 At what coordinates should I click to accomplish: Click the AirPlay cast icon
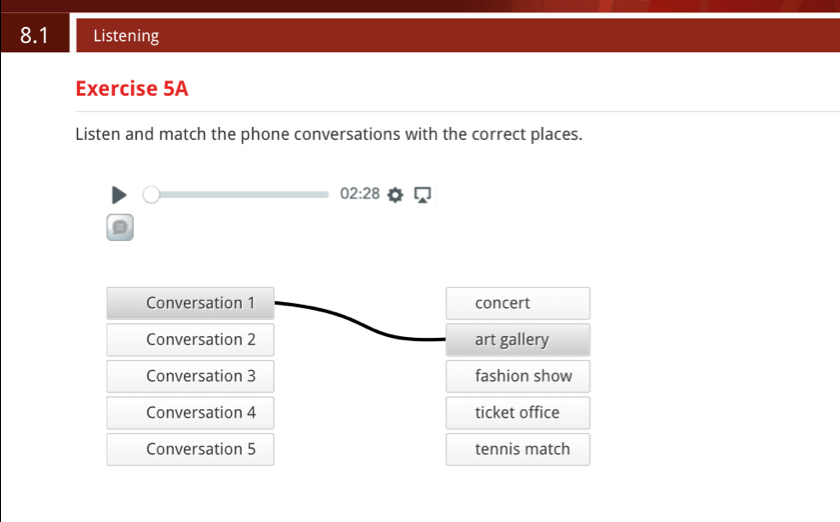click(x=422, y=194)
